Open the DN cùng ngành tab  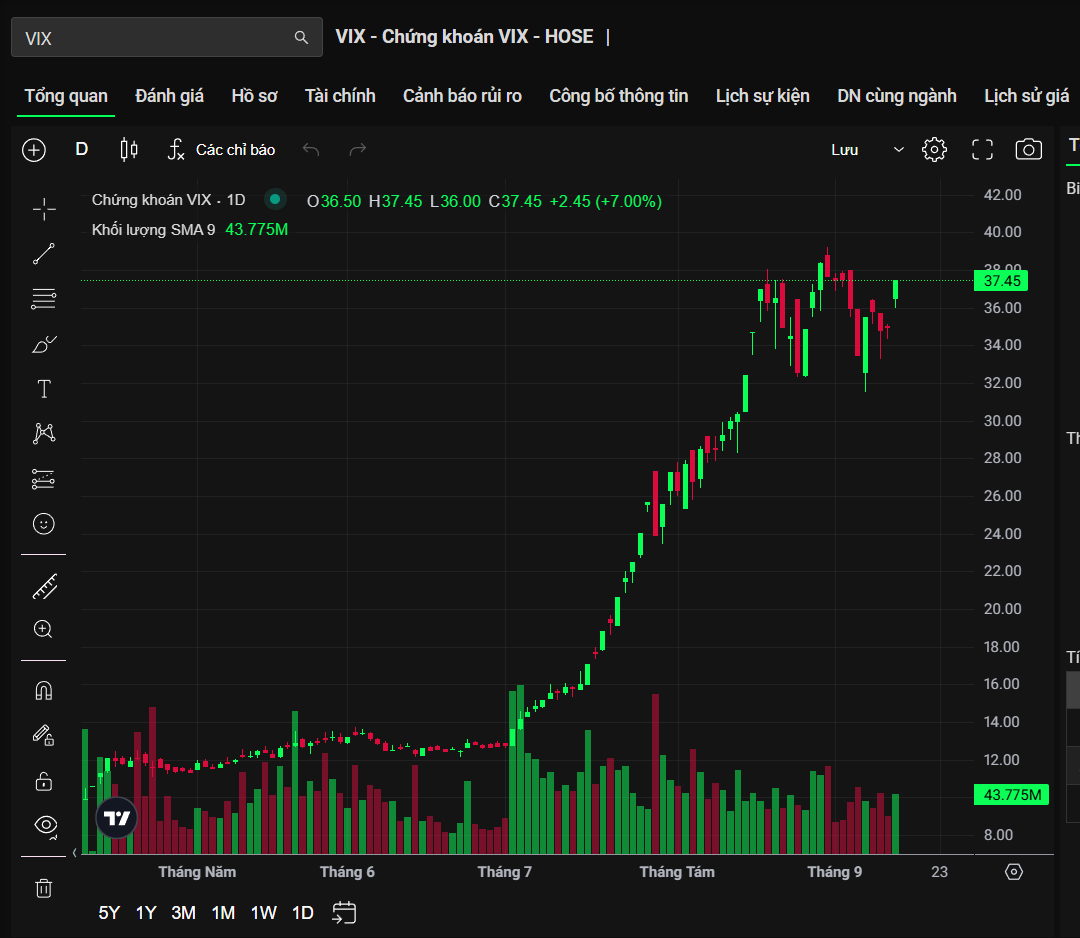[x=897, y=96]
